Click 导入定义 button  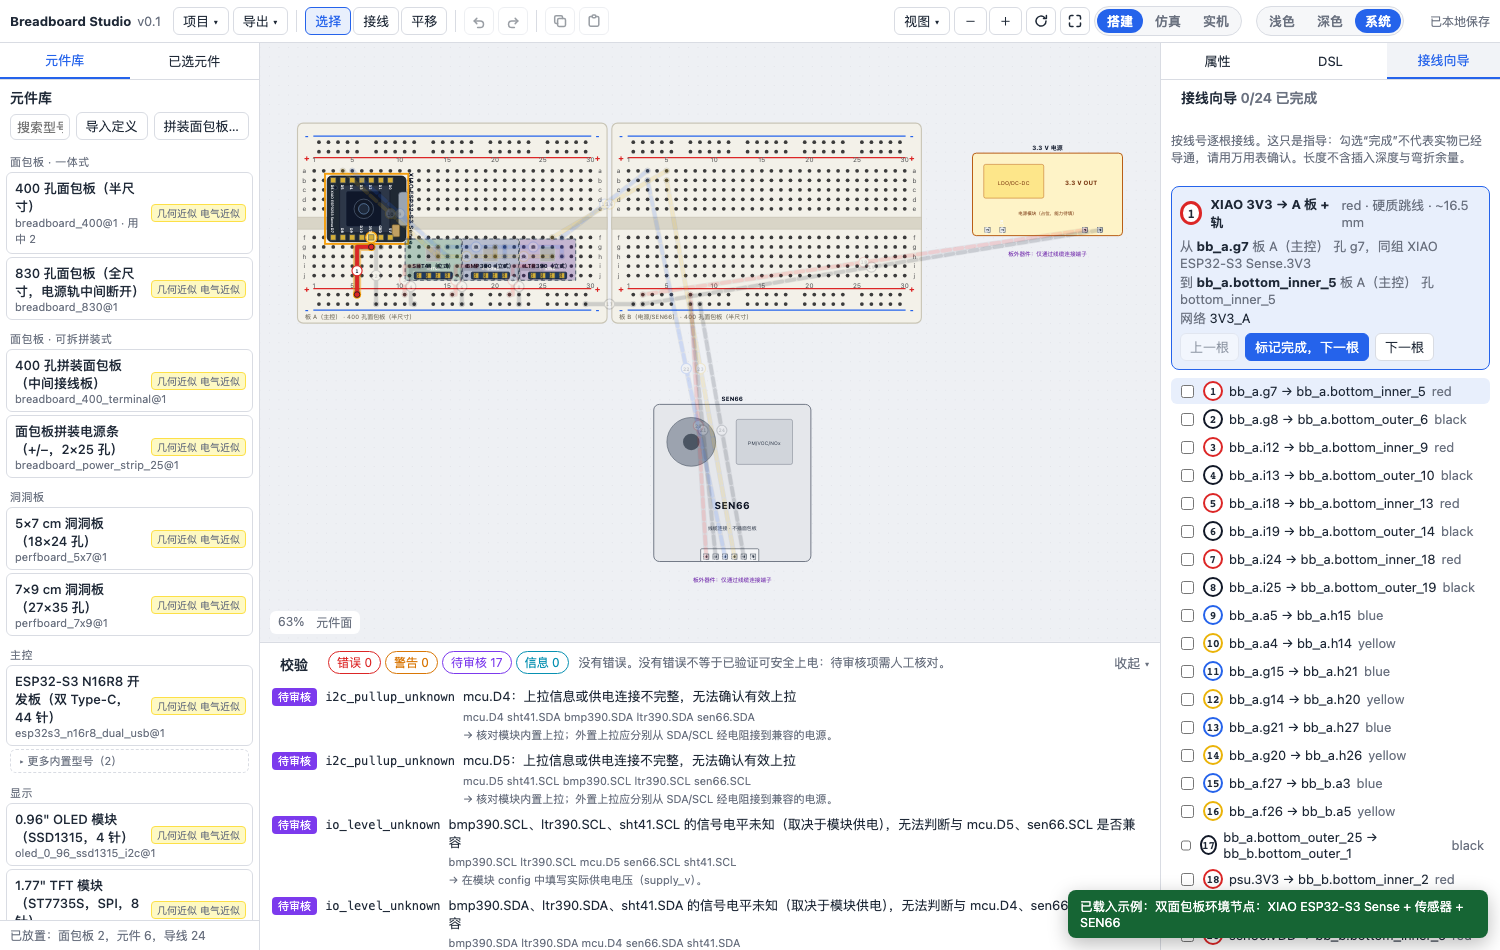tap(111, 126)
